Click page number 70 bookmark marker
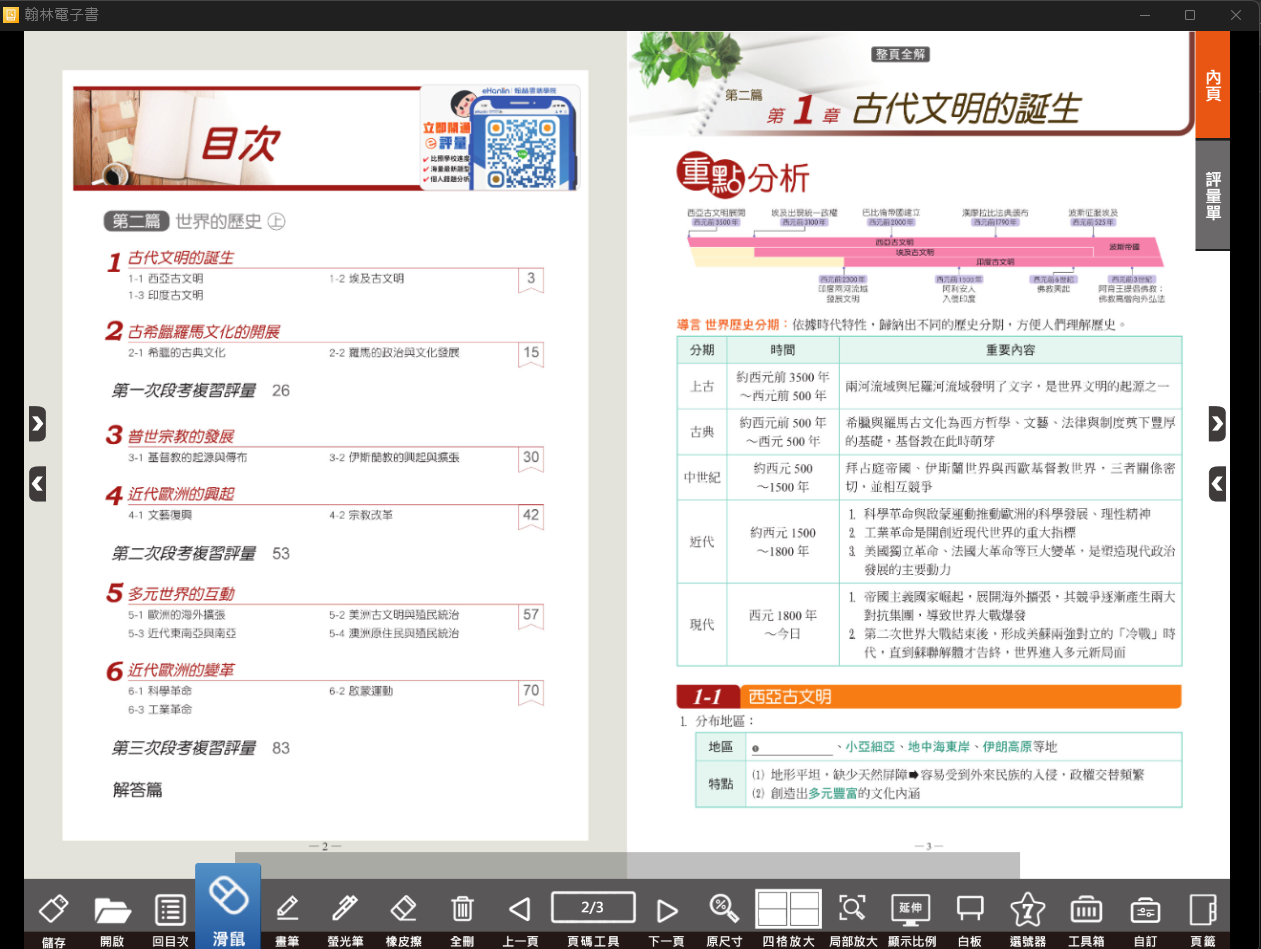1261x949 pixels. point(531,692)
